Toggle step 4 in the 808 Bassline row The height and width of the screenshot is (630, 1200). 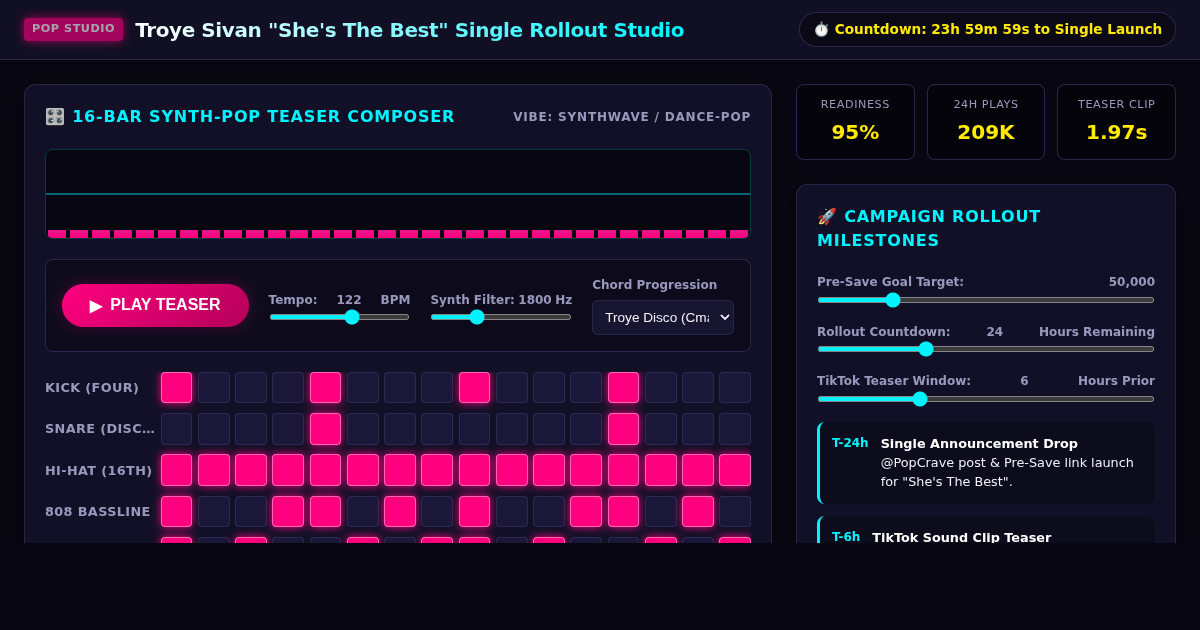point(288,511)
